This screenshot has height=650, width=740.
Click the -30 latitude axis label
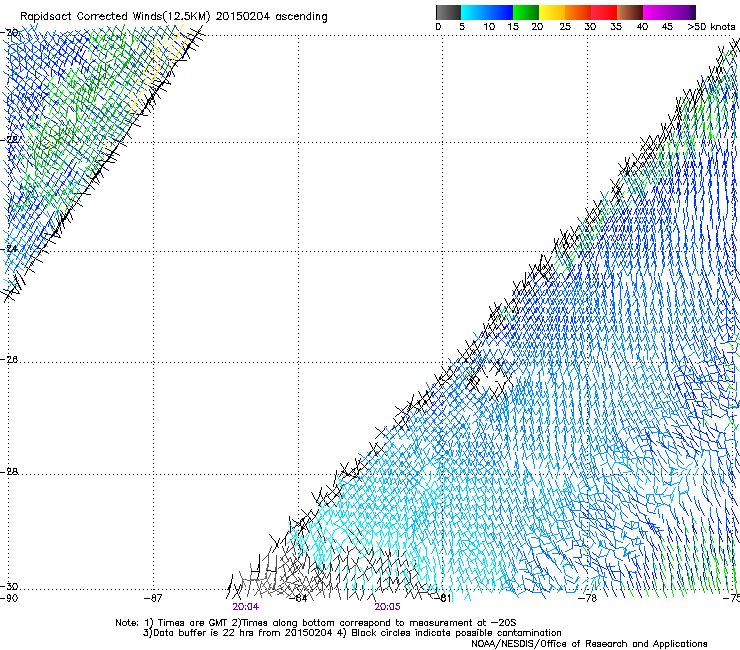click(9, 586)
